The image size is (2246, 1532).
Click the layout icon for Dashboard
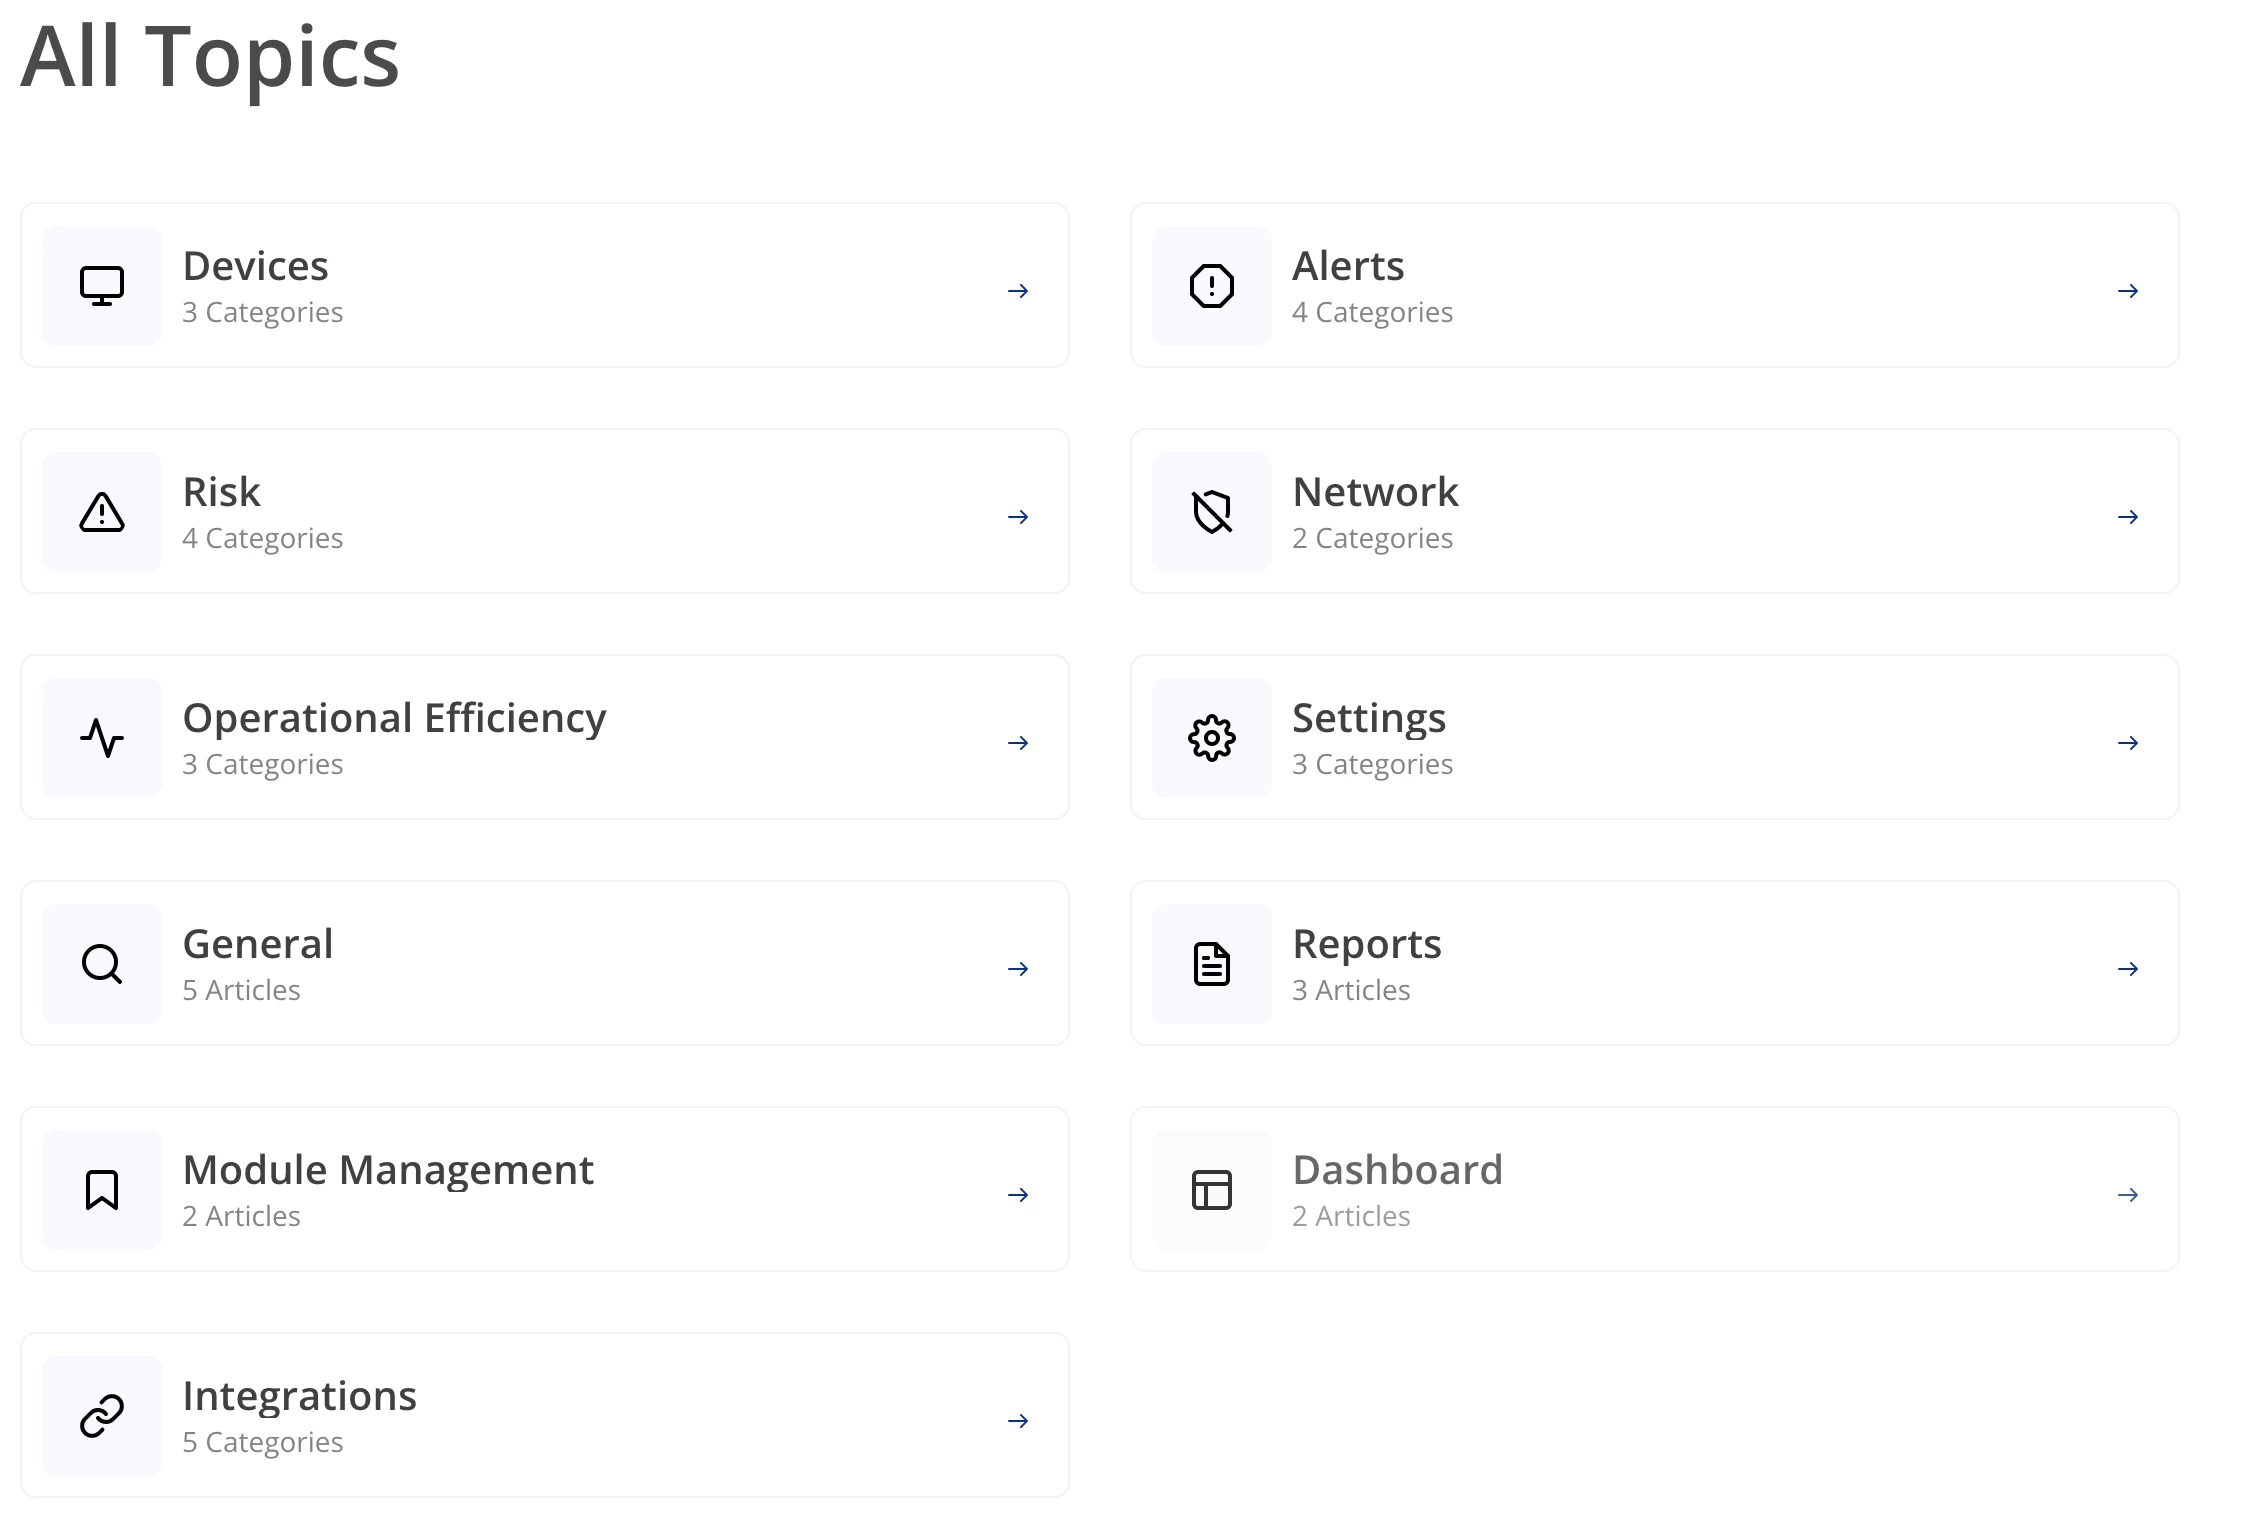point(1211,1190)
